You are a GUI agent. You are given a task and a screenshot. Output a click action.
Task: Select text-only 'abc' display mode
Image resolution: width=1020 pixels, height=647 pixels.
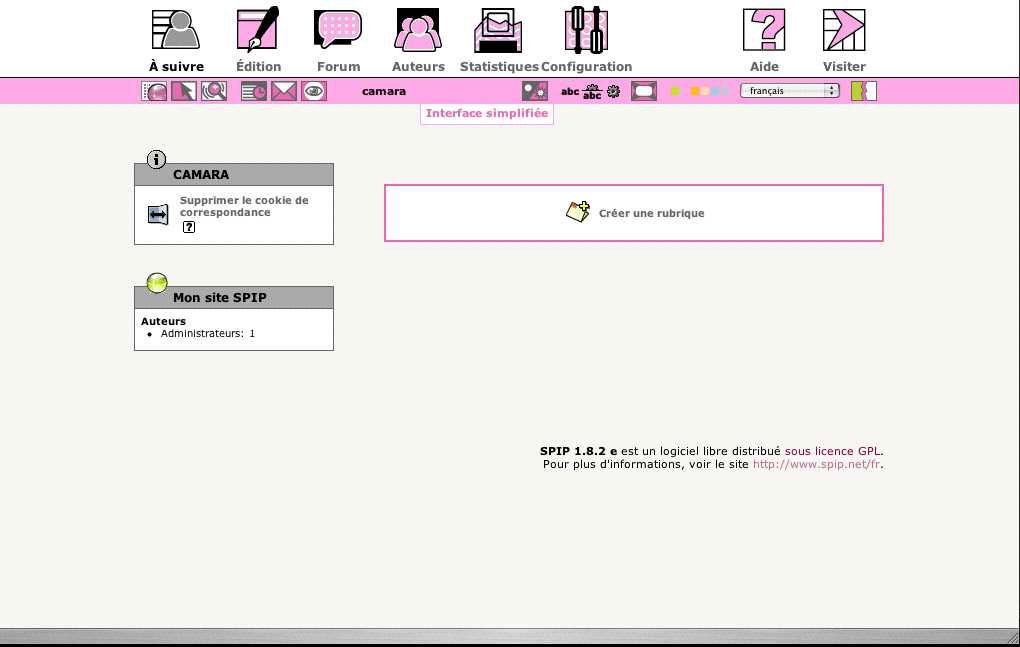coord(570,92)
